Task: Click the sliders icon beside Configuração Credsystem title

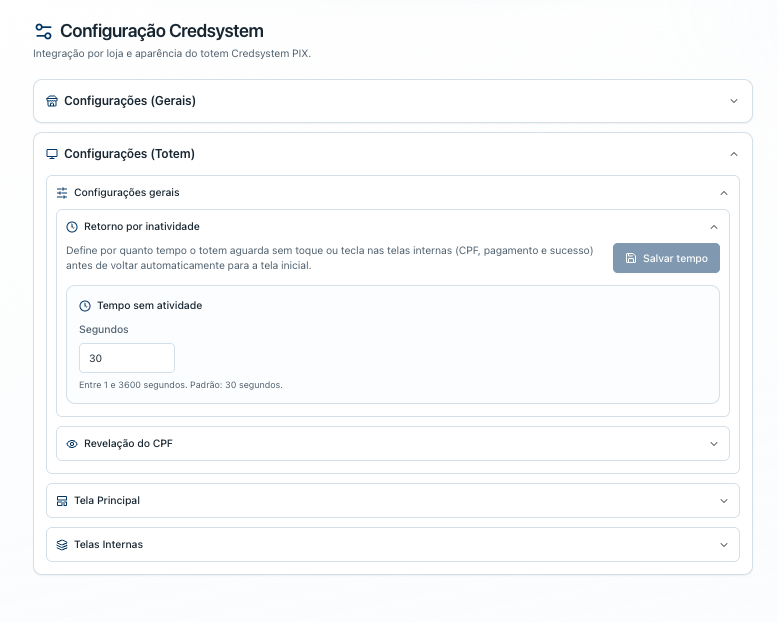Action: coord(44,31)
